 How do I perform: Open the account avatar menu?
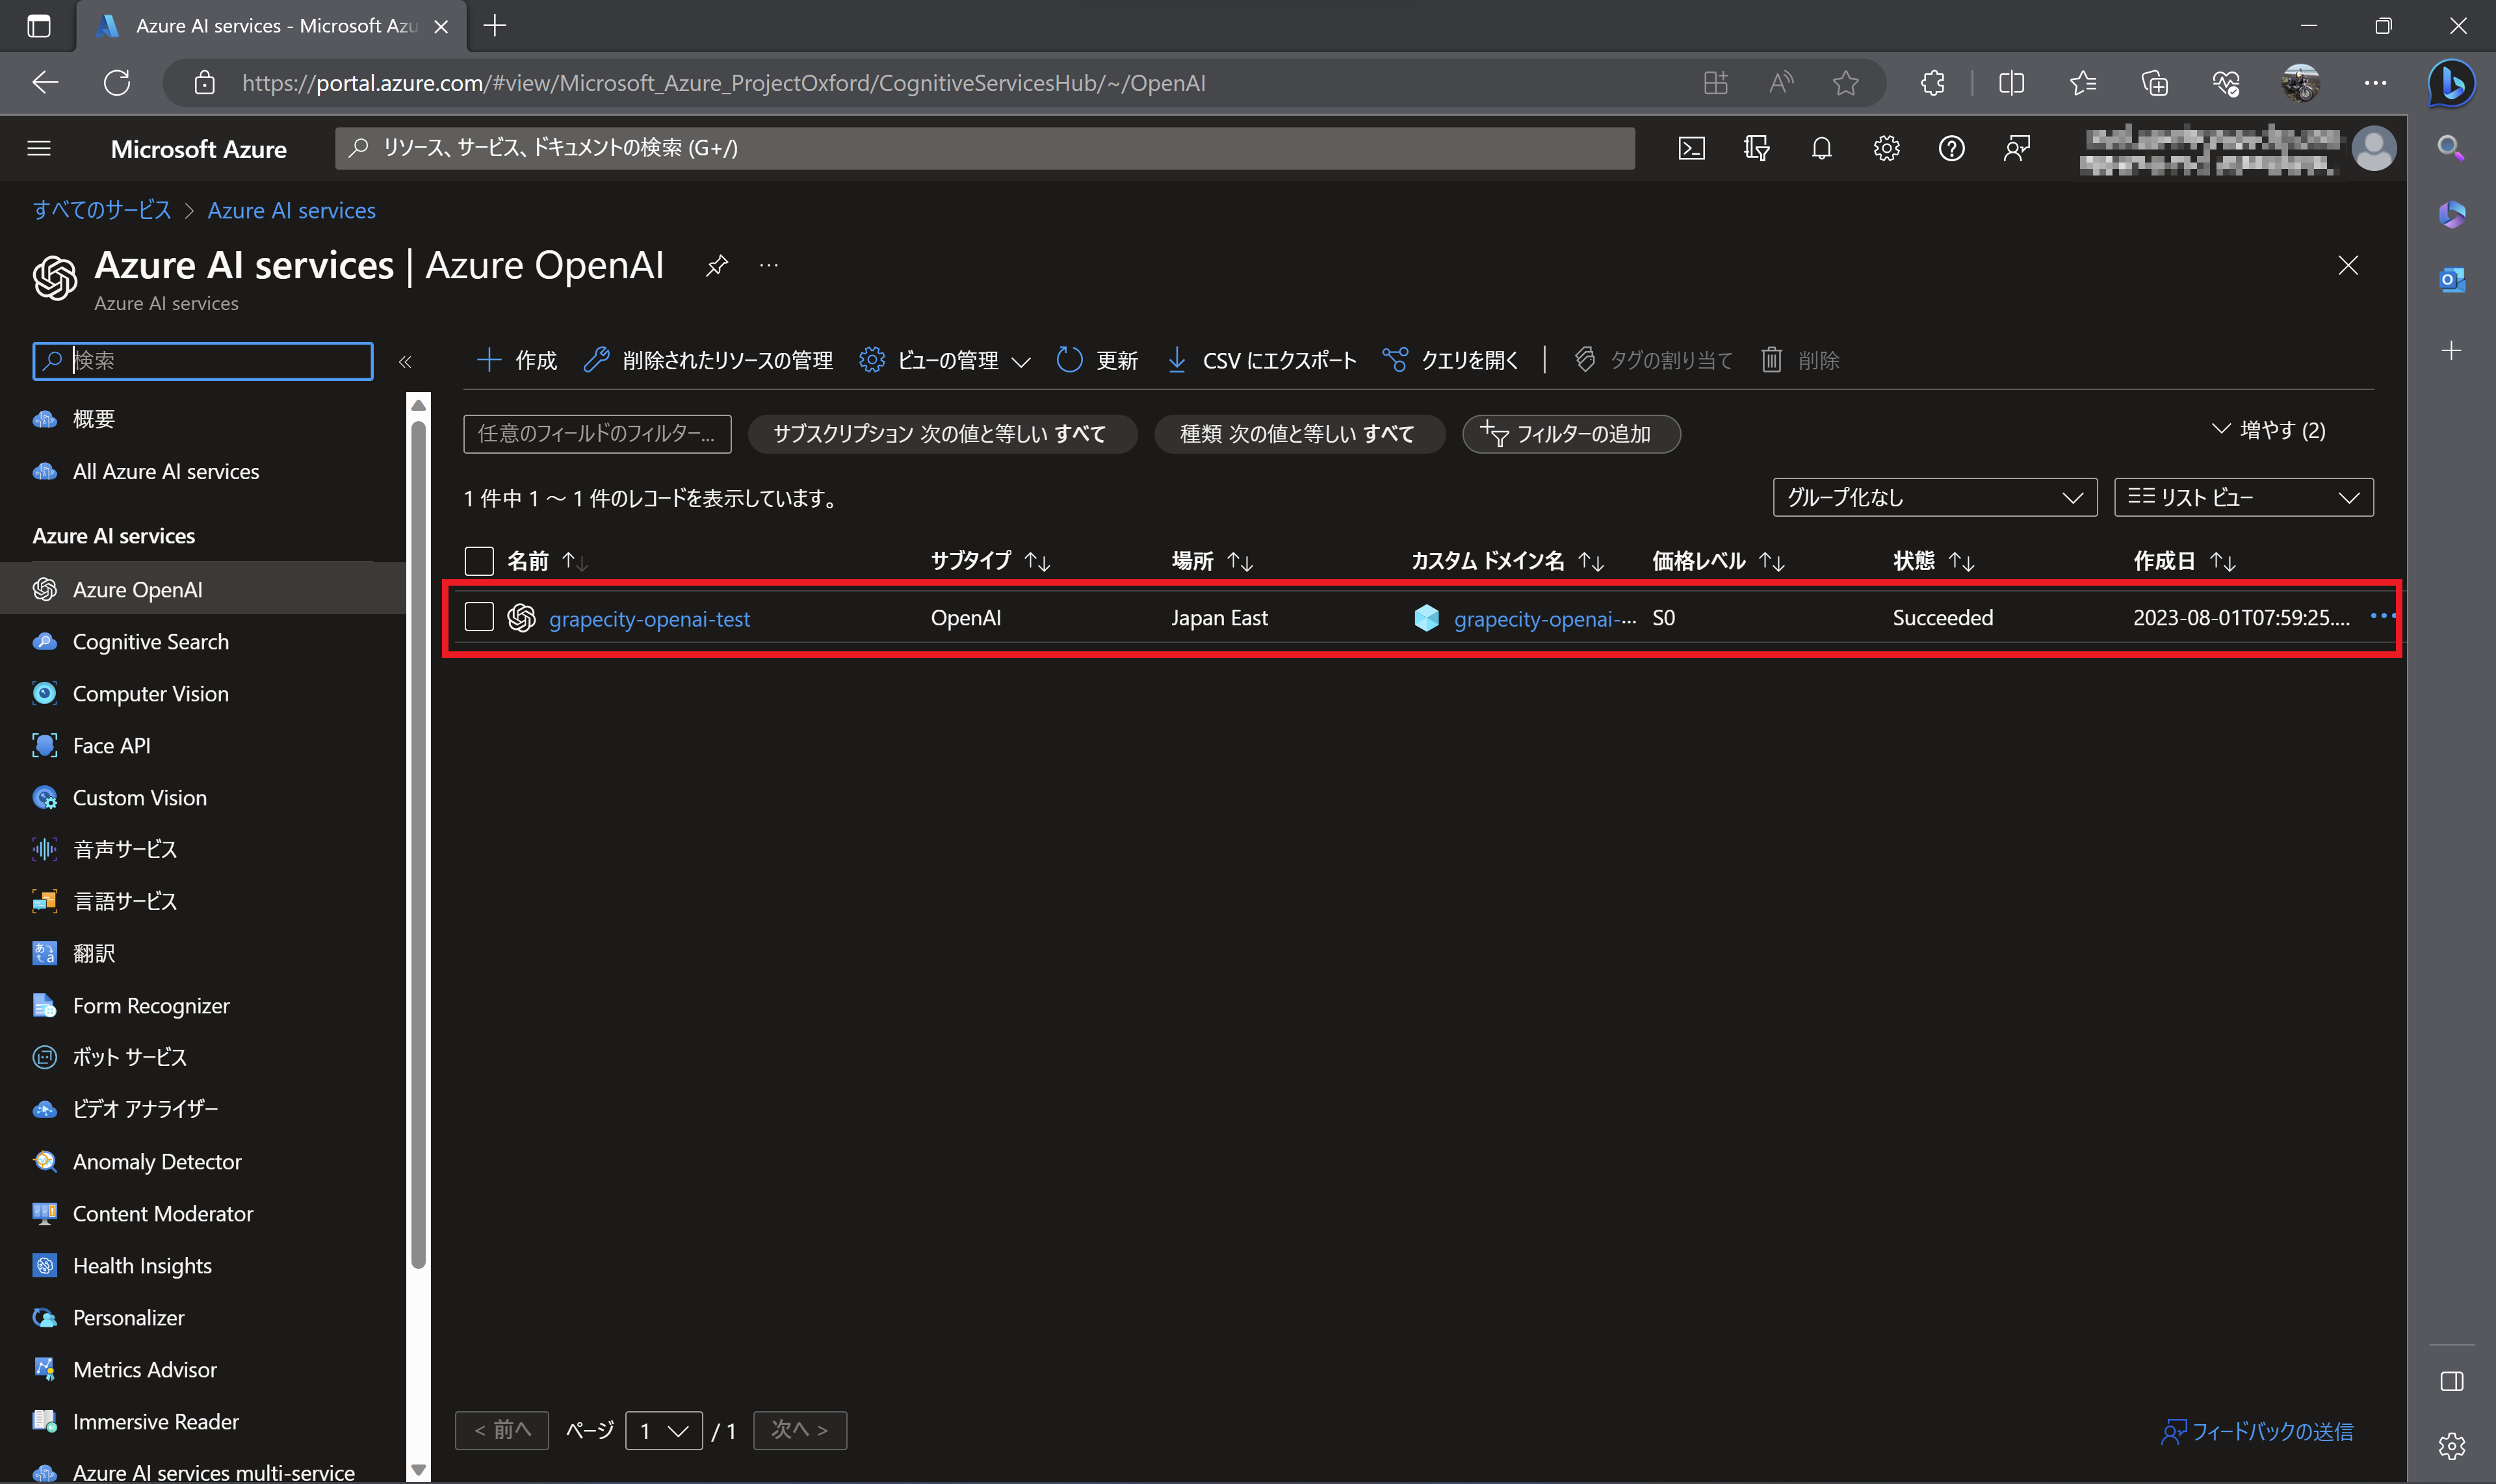click(2374, 149)
